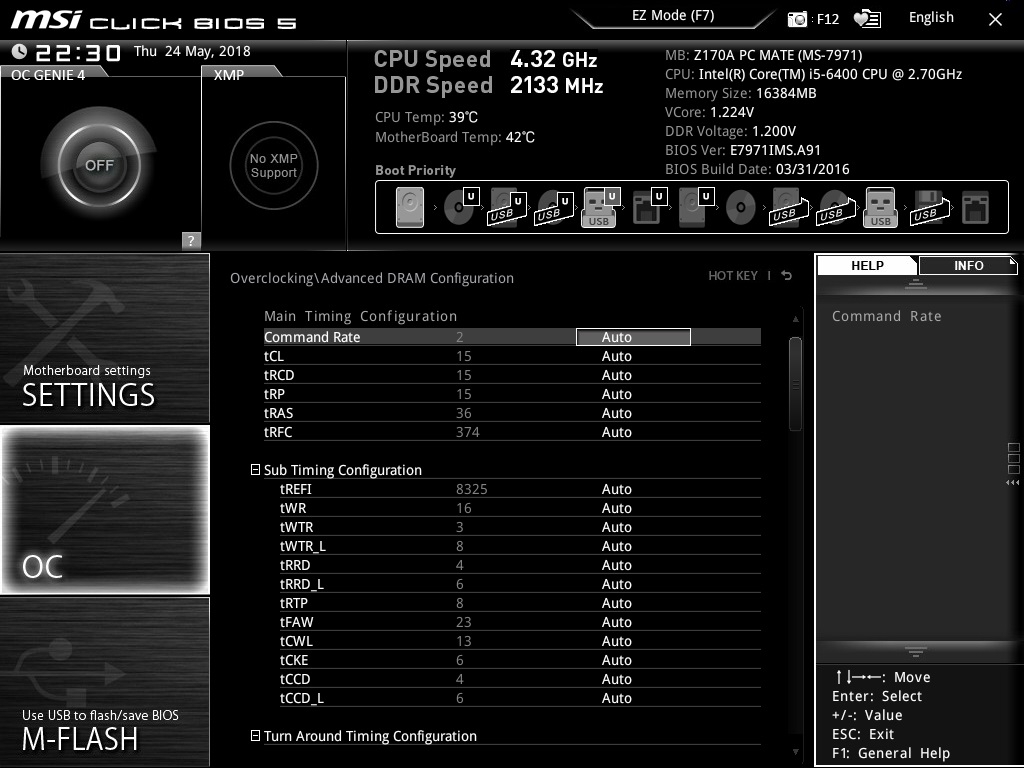
Task: Select the tCKE row label
Action: [x=294, y=660]
